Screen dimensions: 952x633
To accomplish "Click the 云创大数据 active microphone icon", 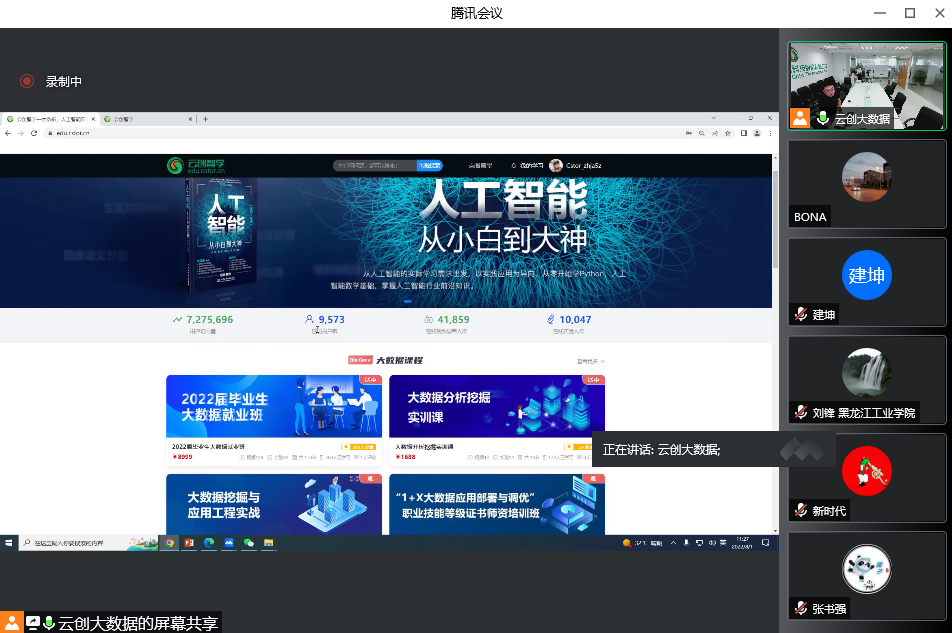I will (823, 118).
